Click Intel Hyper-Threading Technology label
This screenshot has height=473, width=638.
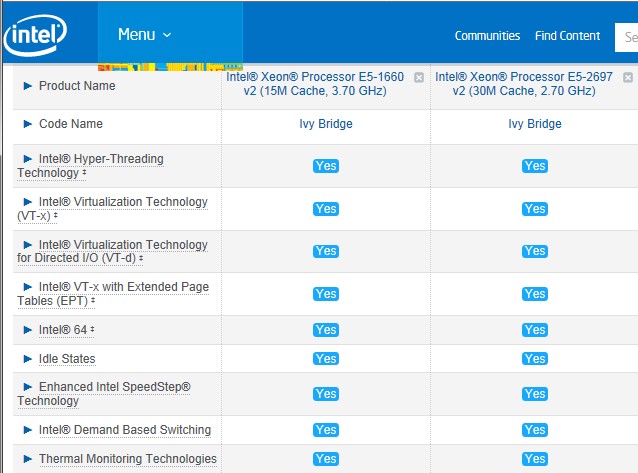click(90, 166)
